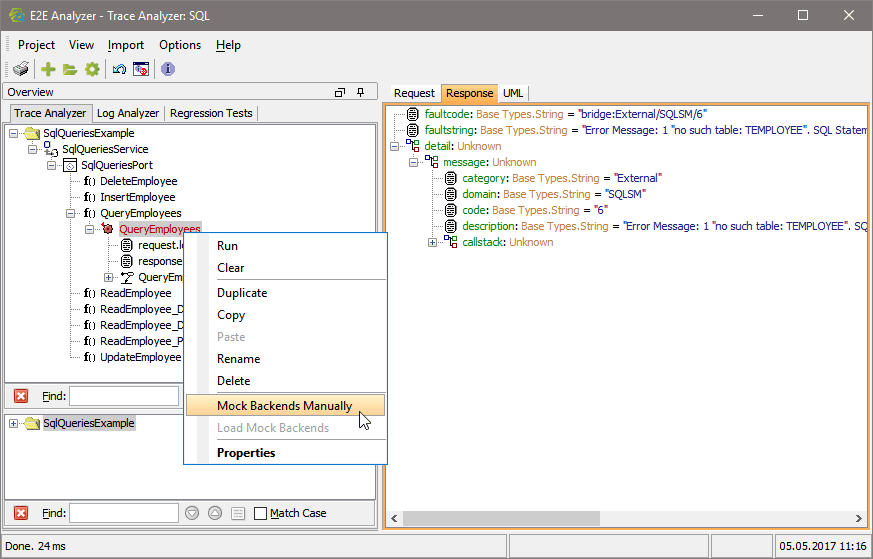Click the printer icon in the toolbar
This screenshot has width=873, height=559.
tap(20, 69)
